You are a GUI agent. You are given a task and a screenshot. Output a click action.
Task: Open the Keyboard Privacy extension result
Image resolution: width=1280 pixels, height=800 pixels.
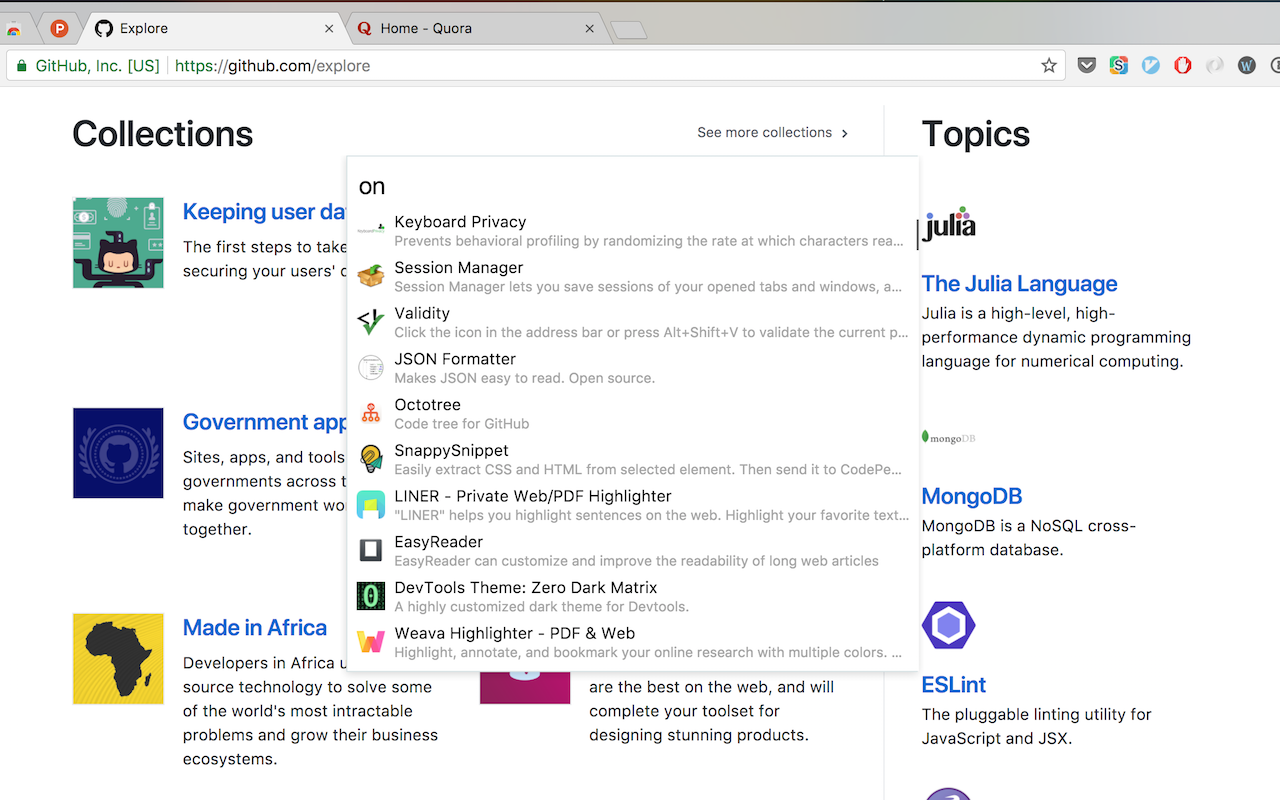tap(632, 231)
